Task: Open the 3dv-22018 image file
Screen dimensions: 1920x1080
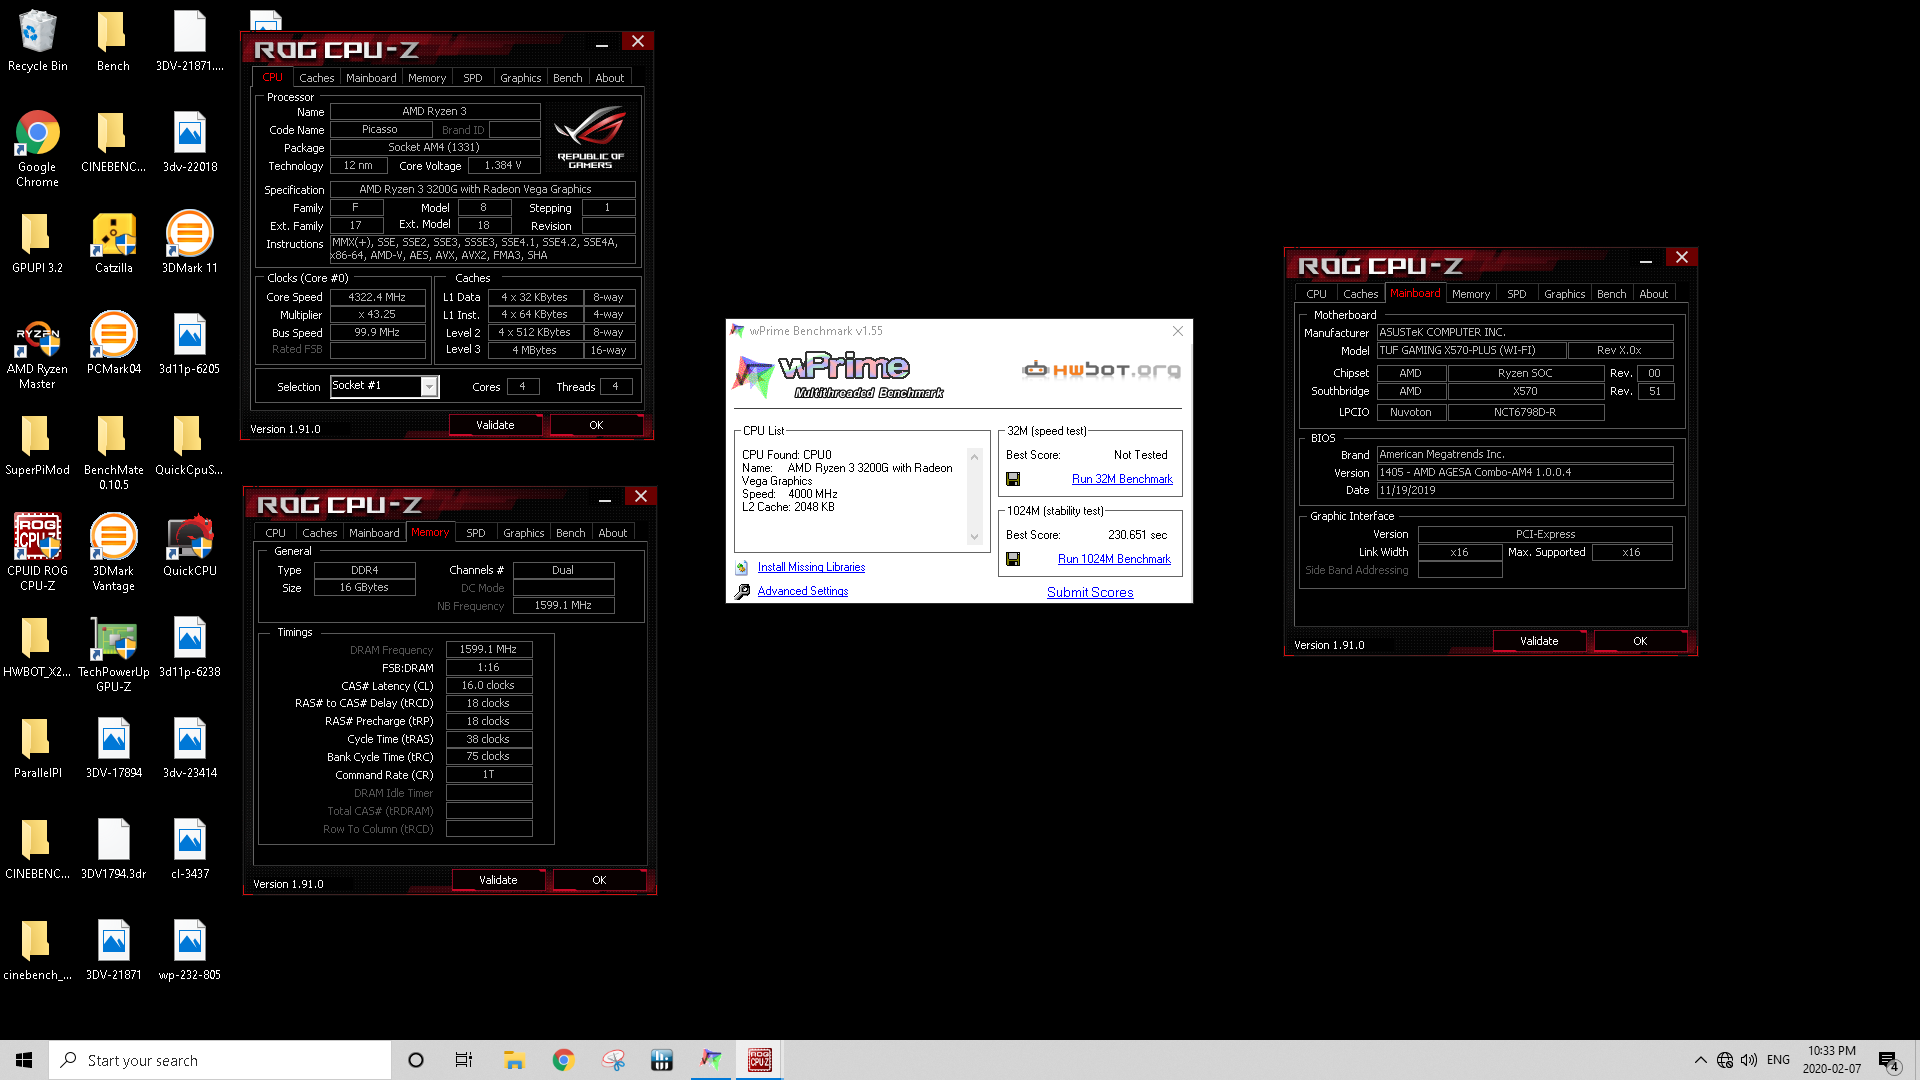Action: (189, 142)
